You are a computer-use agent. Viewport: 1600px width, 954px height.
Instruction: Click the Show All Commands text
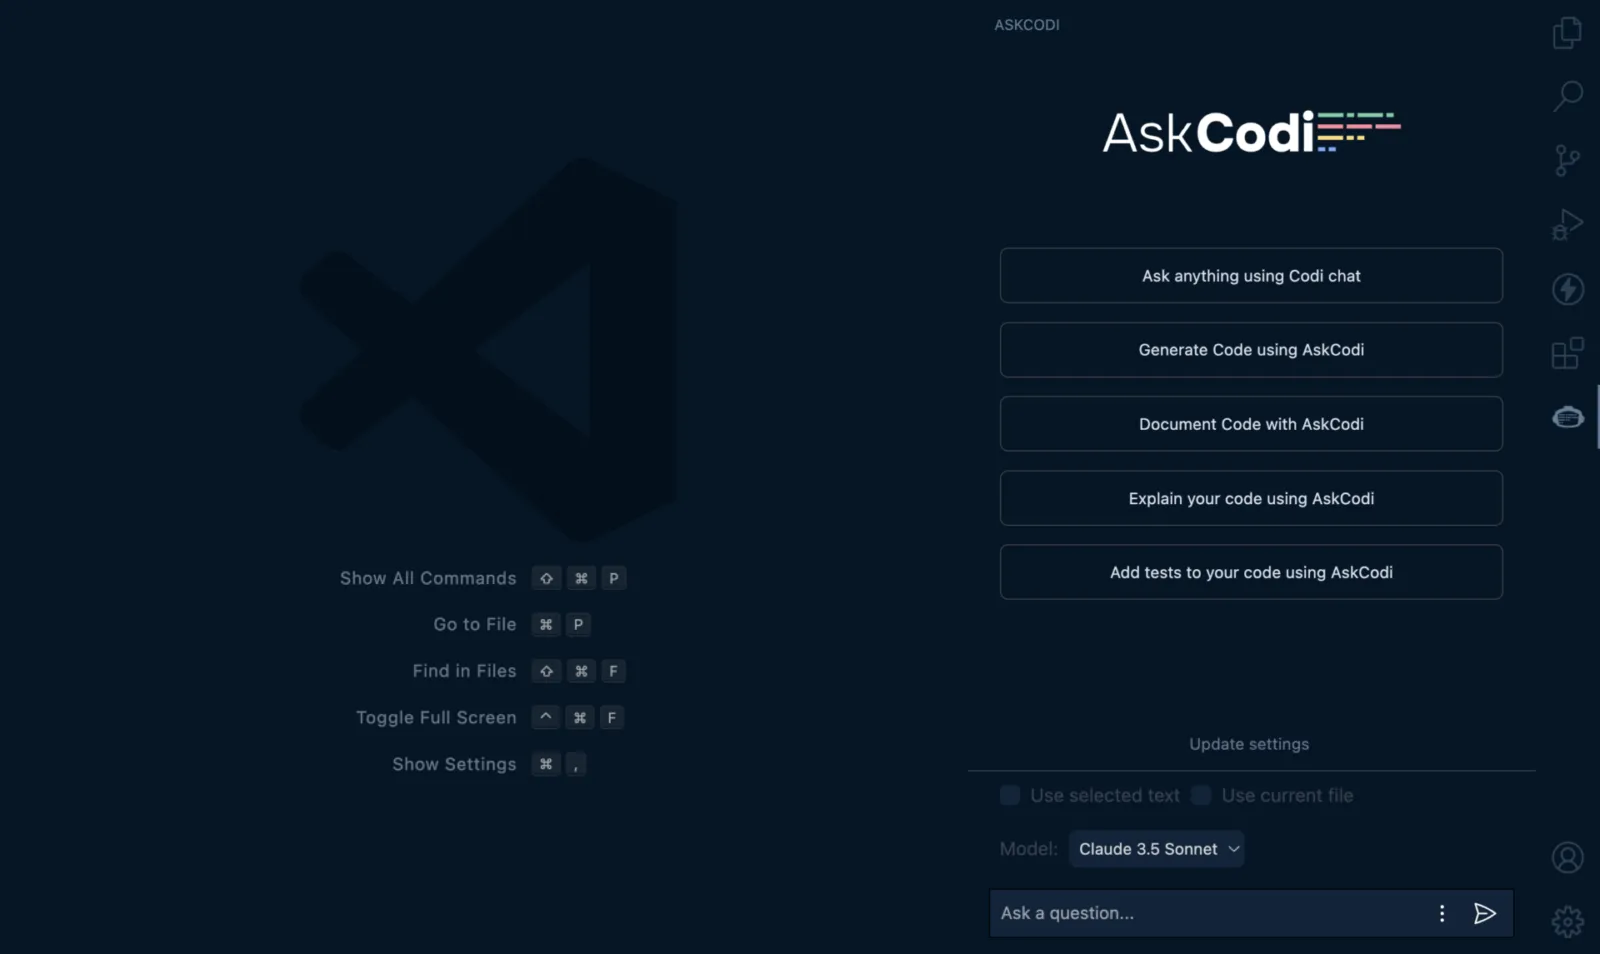pyautogui.click(x=428, y=578)
